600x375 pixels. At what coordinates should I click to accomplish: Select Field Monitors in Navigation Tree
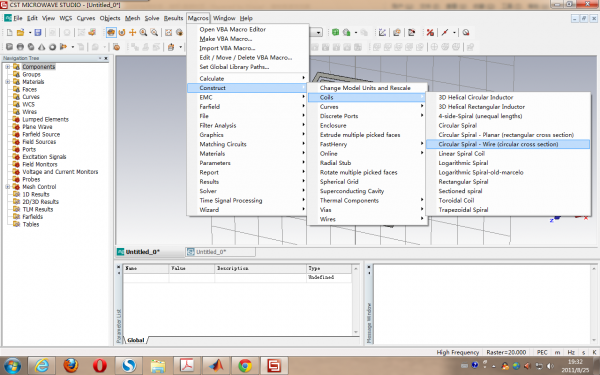point(40,164)
